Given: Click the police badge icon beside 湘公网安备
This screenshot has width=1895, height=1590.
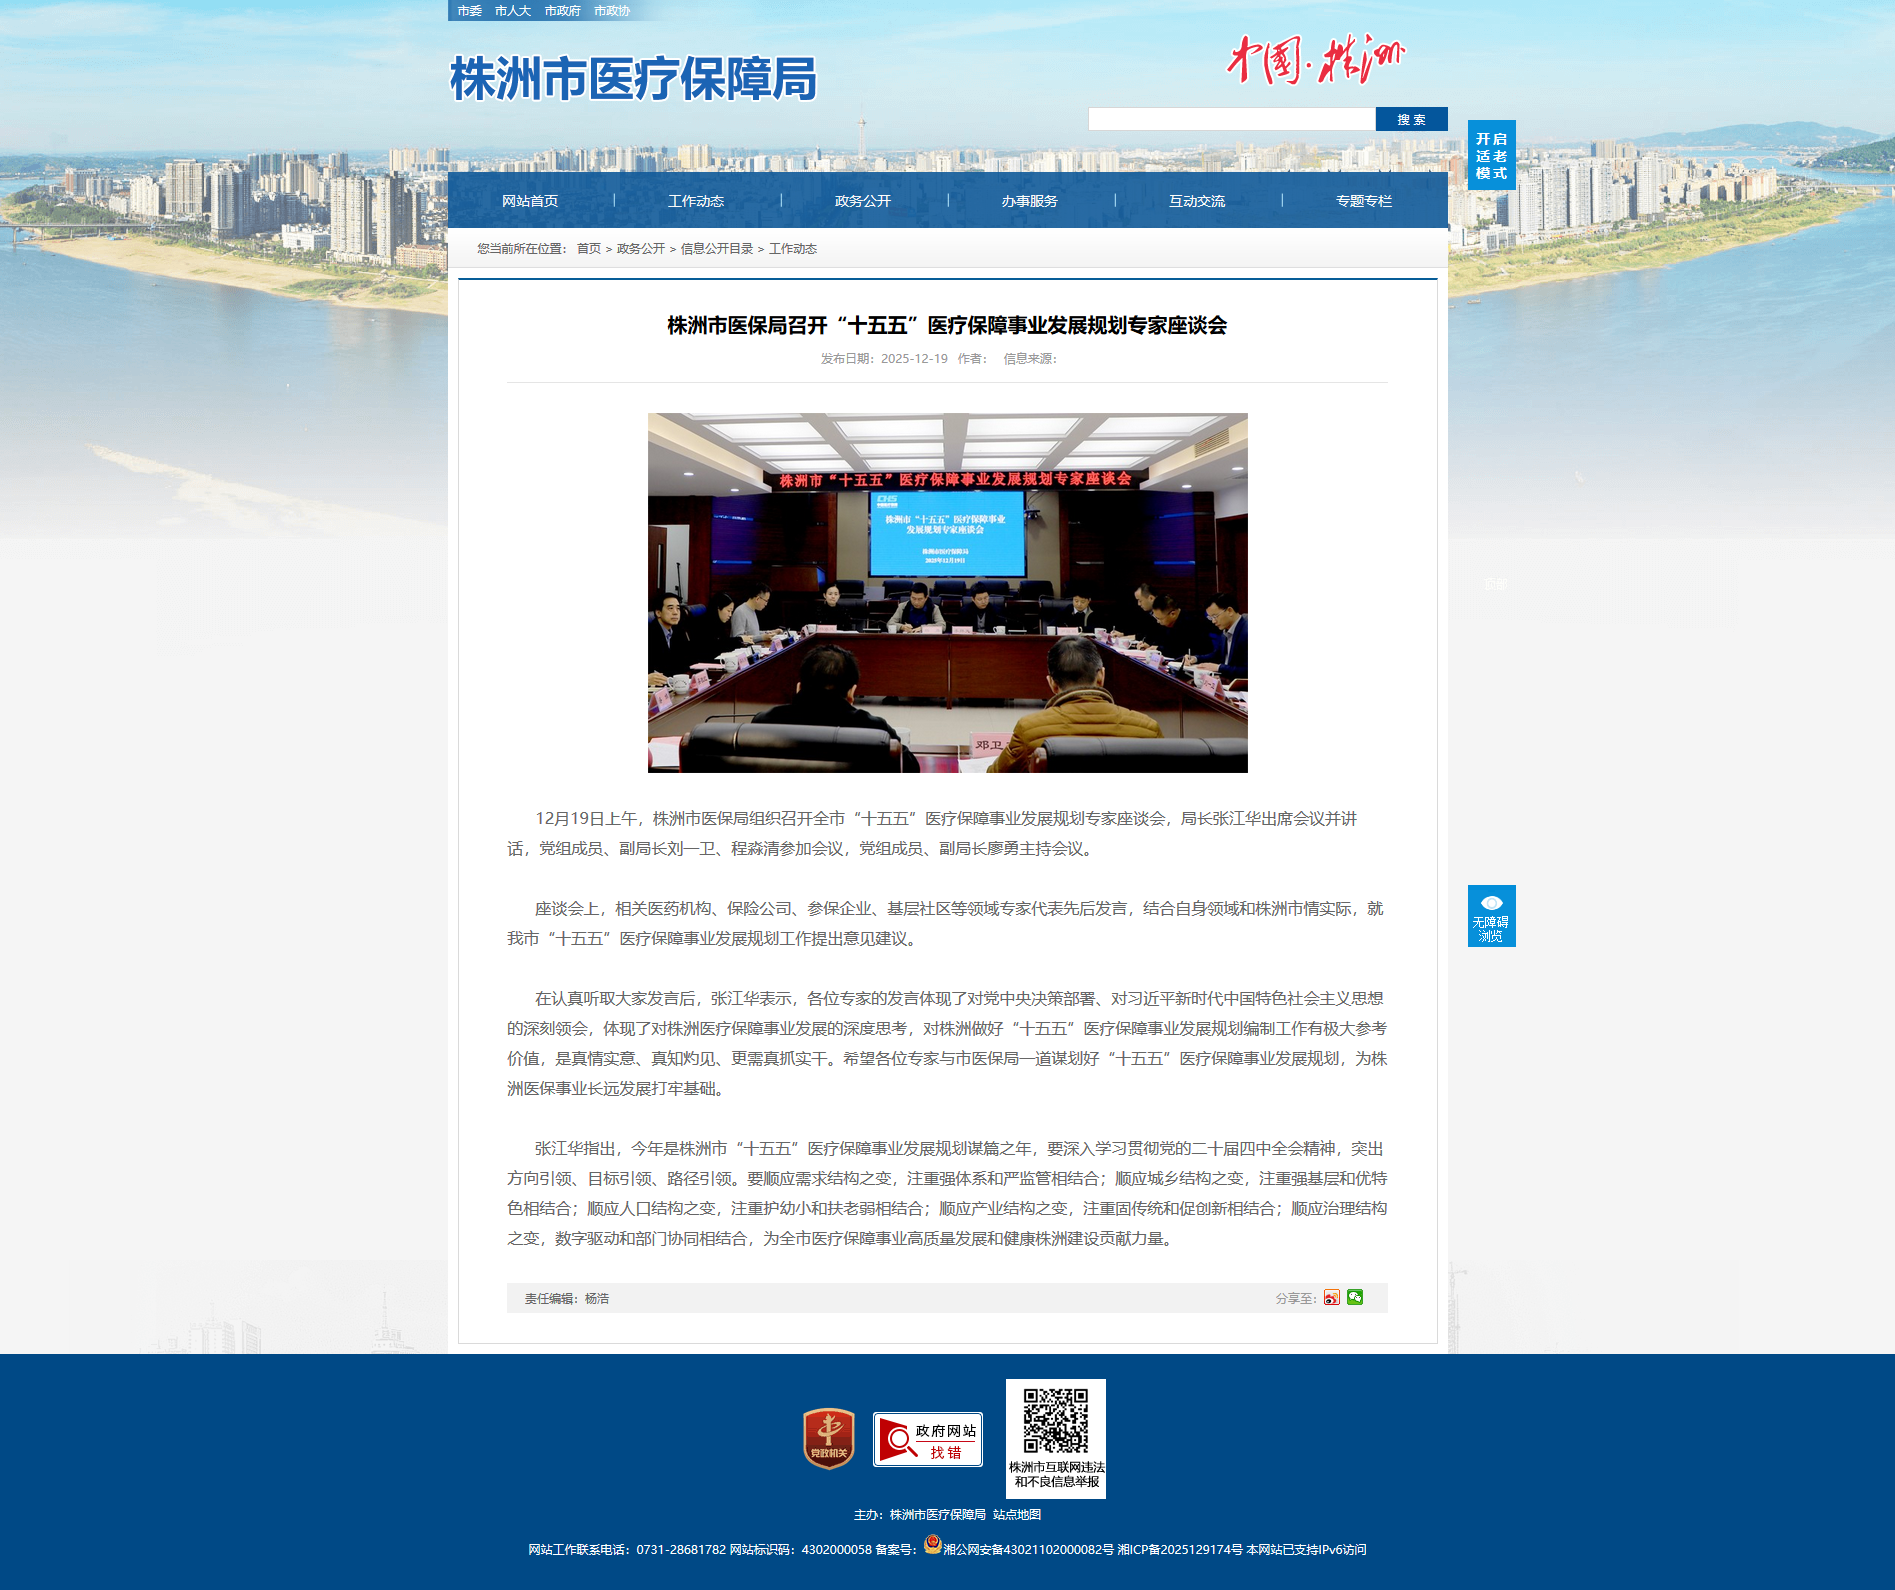Looking at the screenshot, I should coord(932,1544).
